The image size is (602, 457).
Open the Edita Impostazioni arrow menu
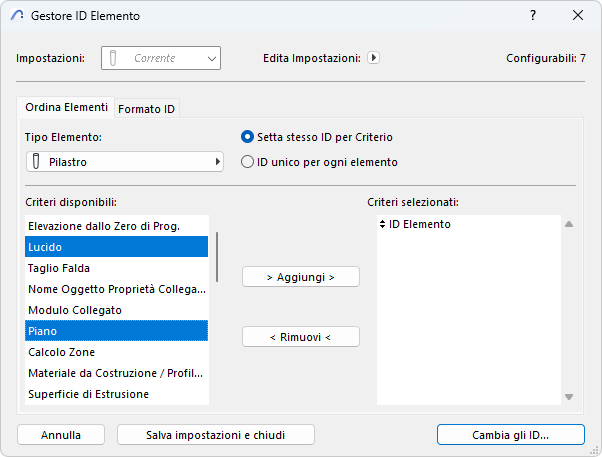373,58
